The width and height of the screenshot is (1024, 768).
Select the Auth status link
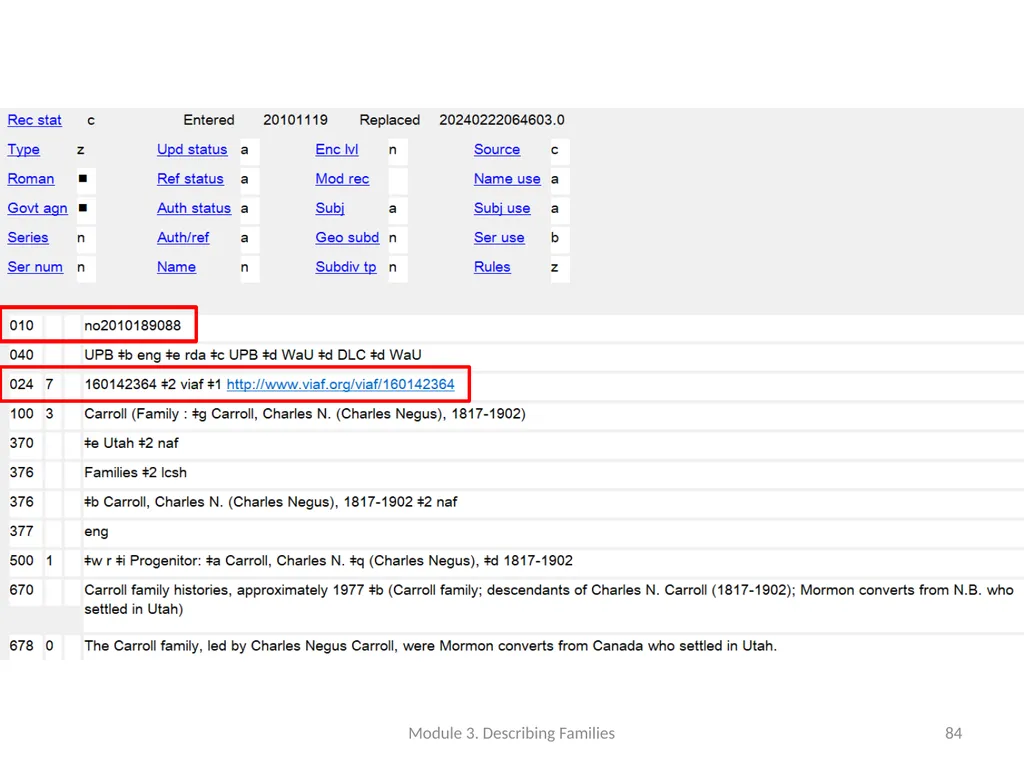194,208
